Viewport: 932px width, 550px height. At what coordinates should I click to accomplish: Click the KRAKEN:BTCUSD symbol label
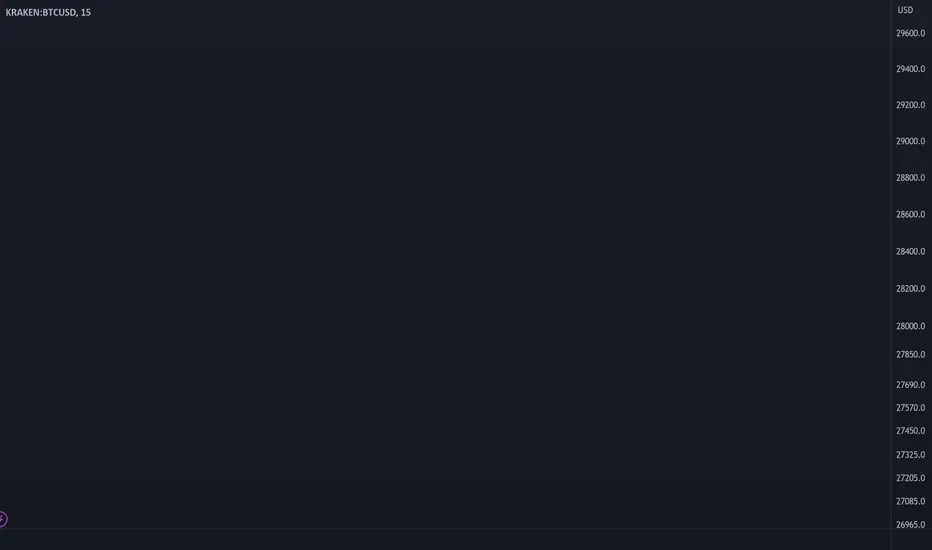(41, 12)
